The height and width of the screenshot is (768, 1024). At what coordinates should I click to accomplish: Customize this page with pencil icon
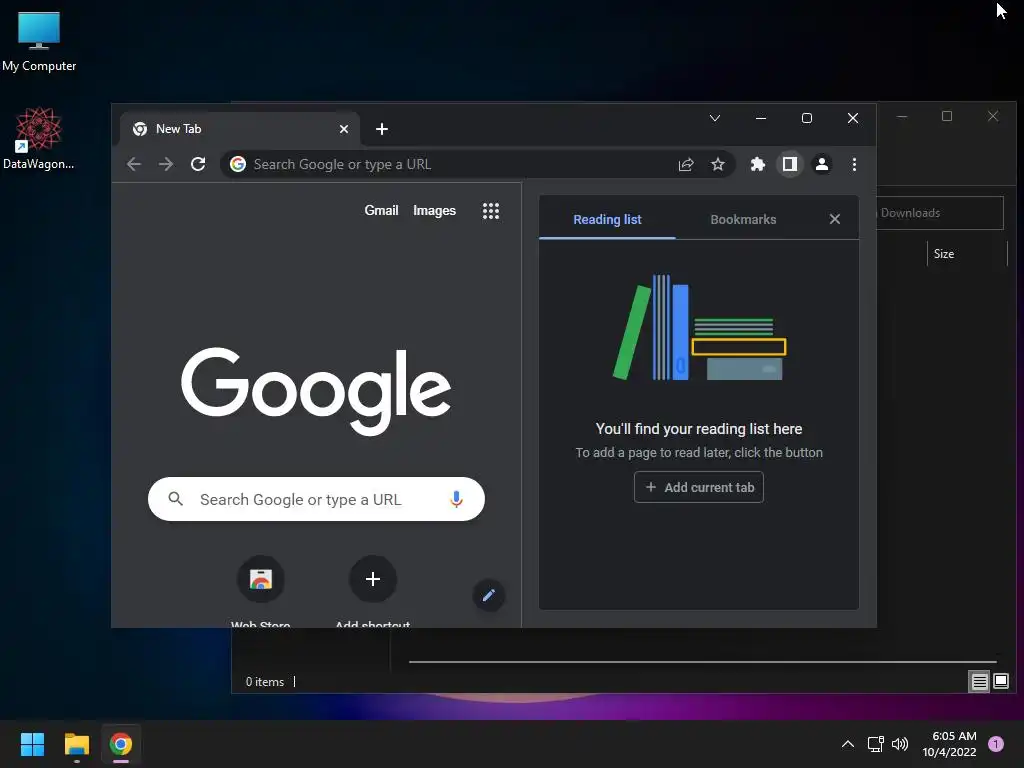[488, 595]
